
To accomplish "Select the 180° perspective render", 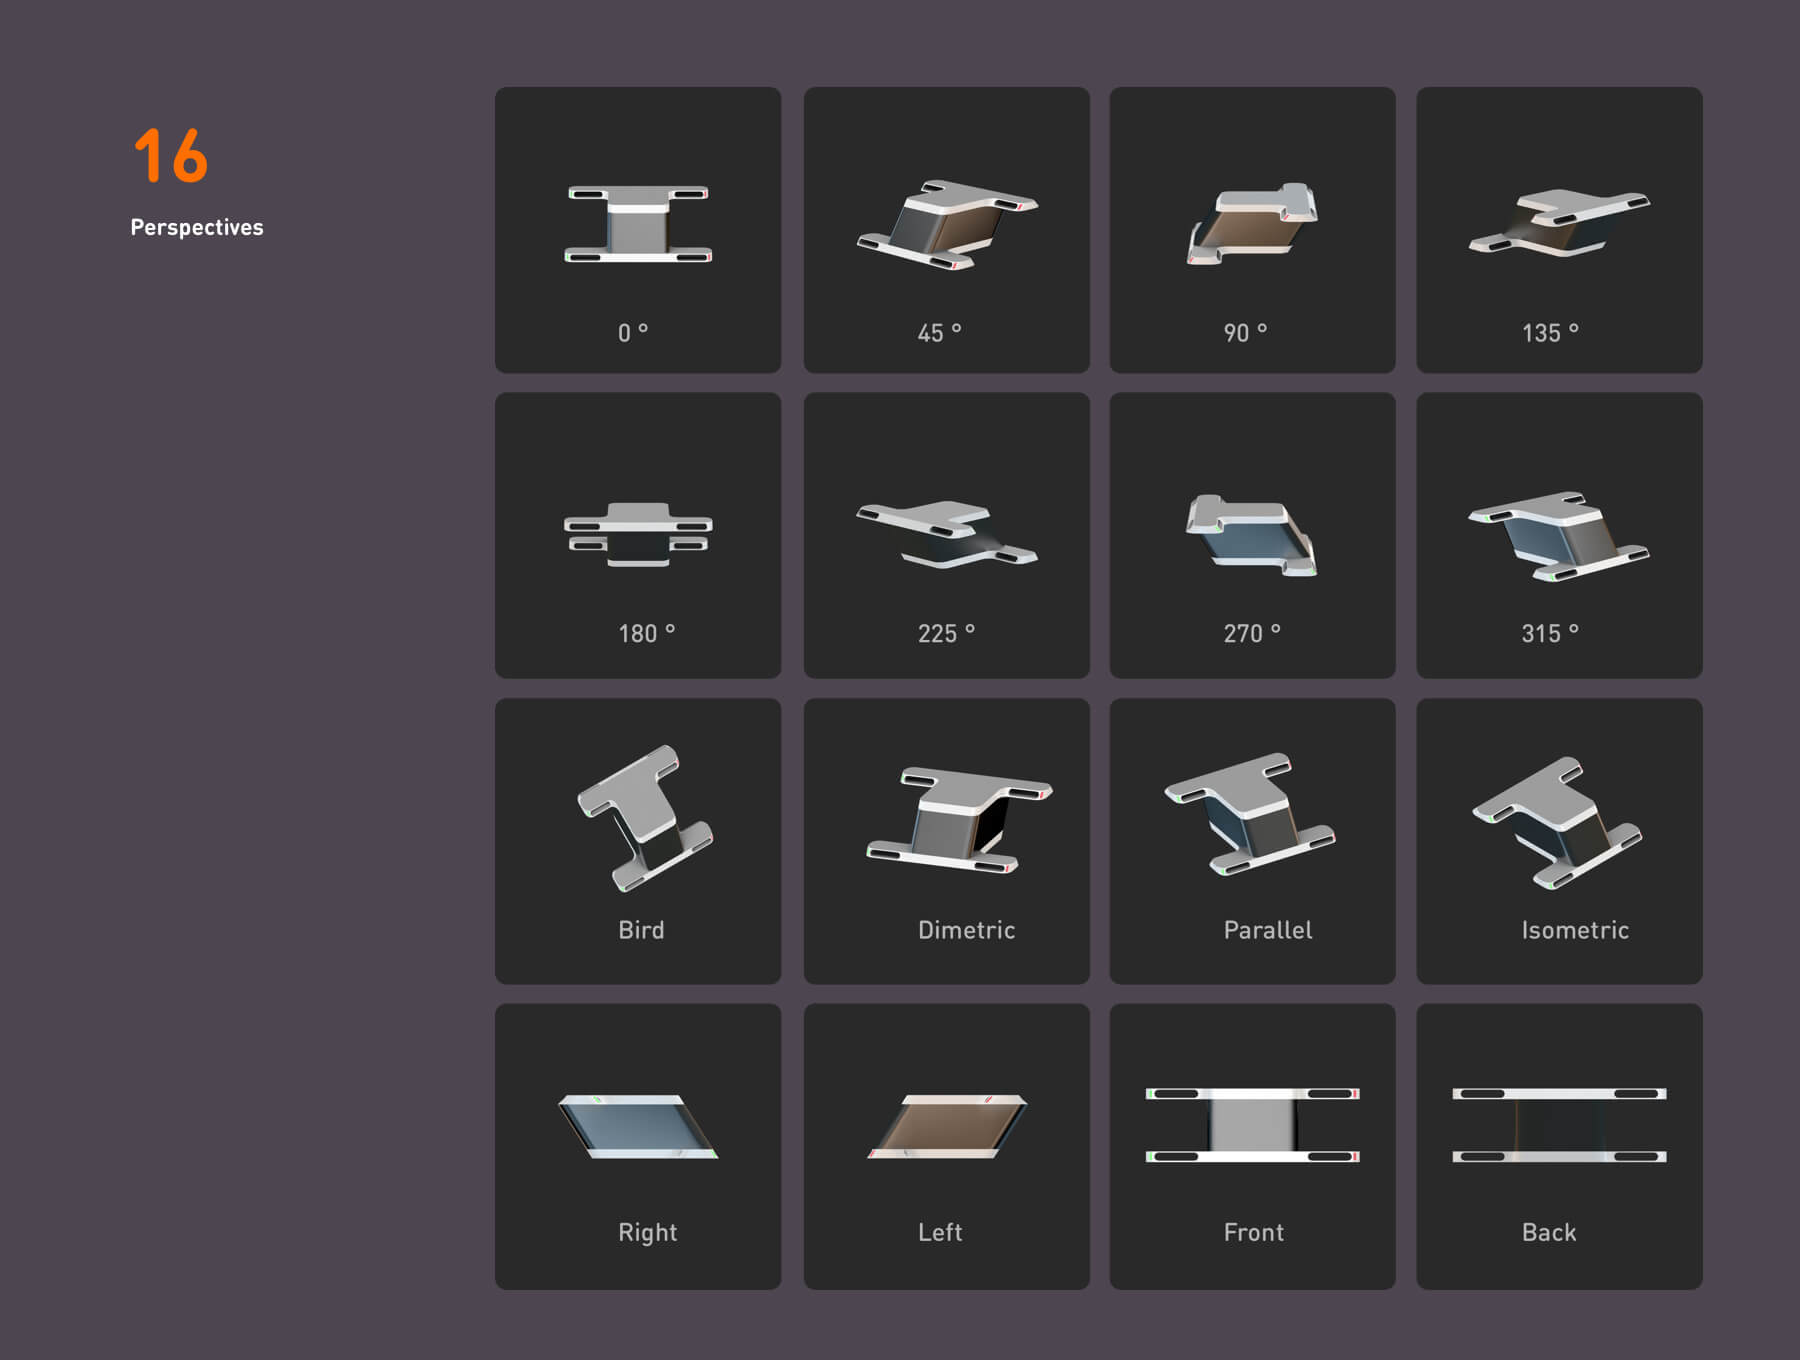I will click(638, 535).
